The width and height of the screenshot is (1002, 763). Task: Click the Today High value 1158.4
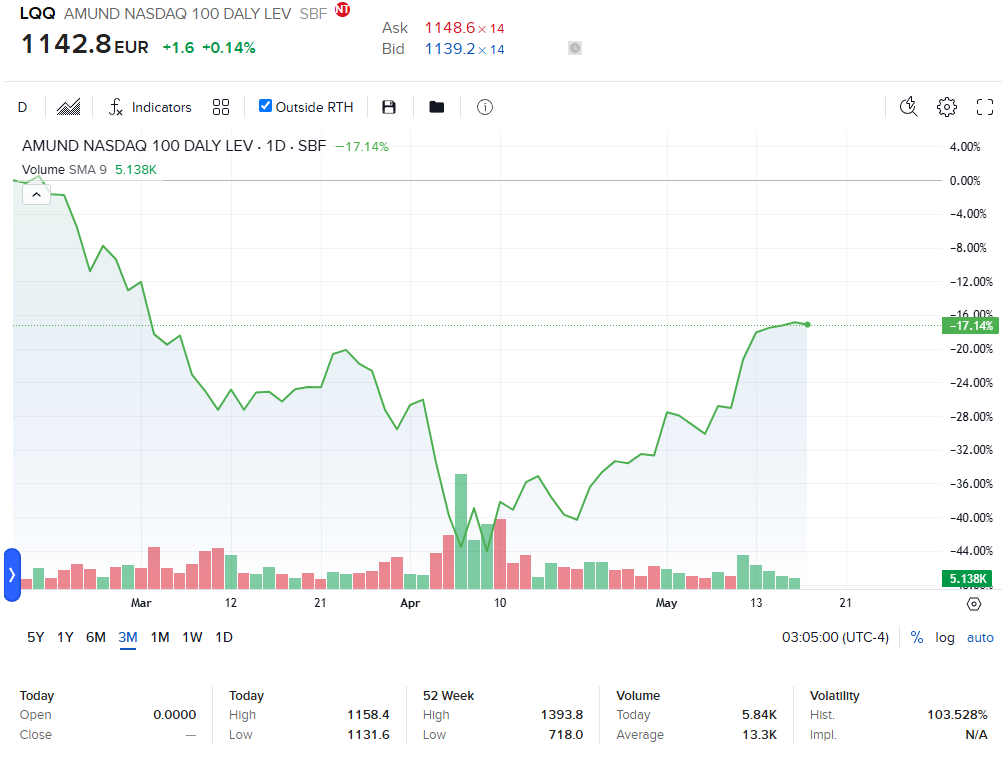368,714
